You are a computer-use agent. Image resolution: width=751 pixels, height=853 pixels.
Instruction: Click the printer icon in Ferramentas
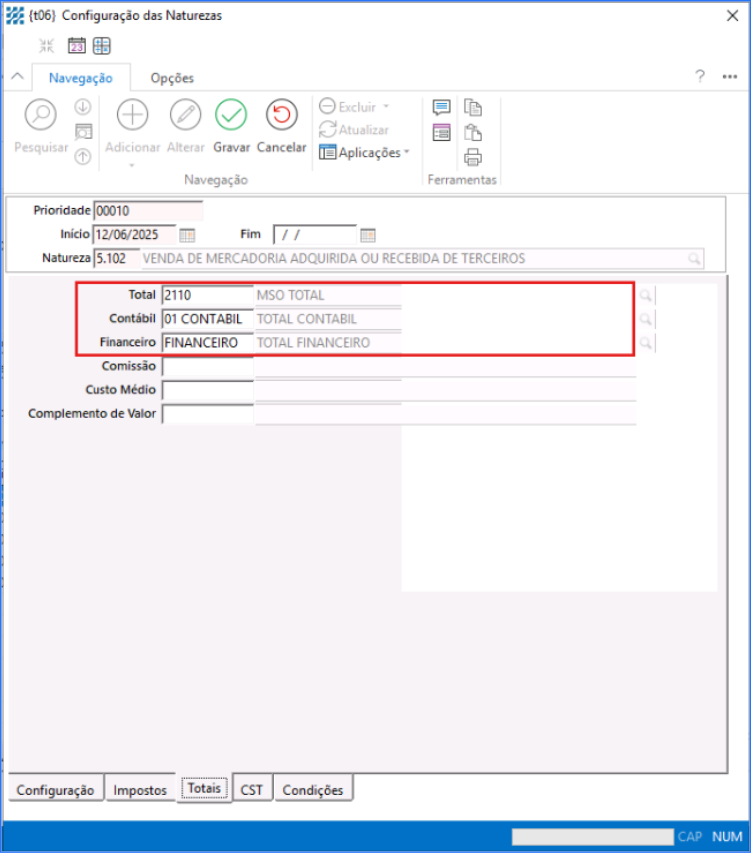coord(473,156)
